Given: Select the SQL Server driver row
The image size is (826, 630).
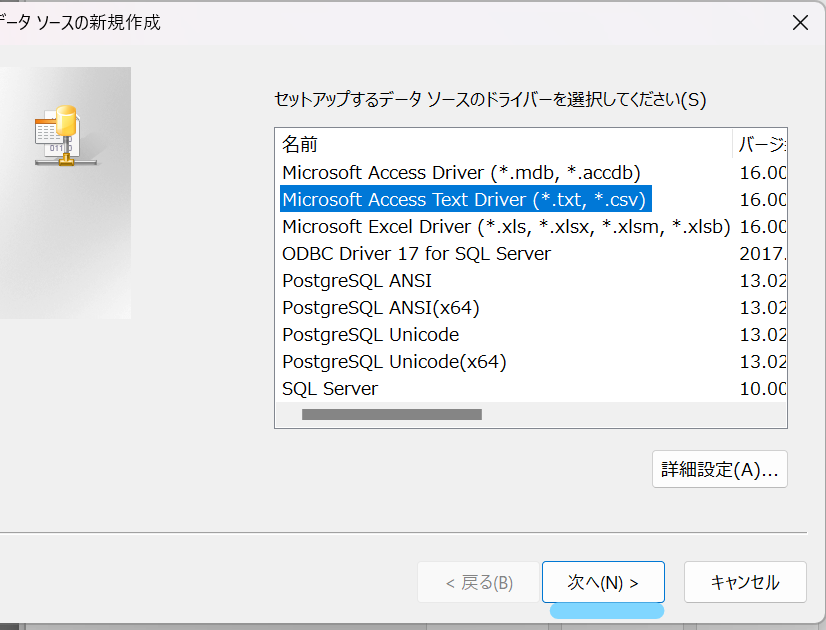Looking at the screenshot, I should [x=330, y=389].
